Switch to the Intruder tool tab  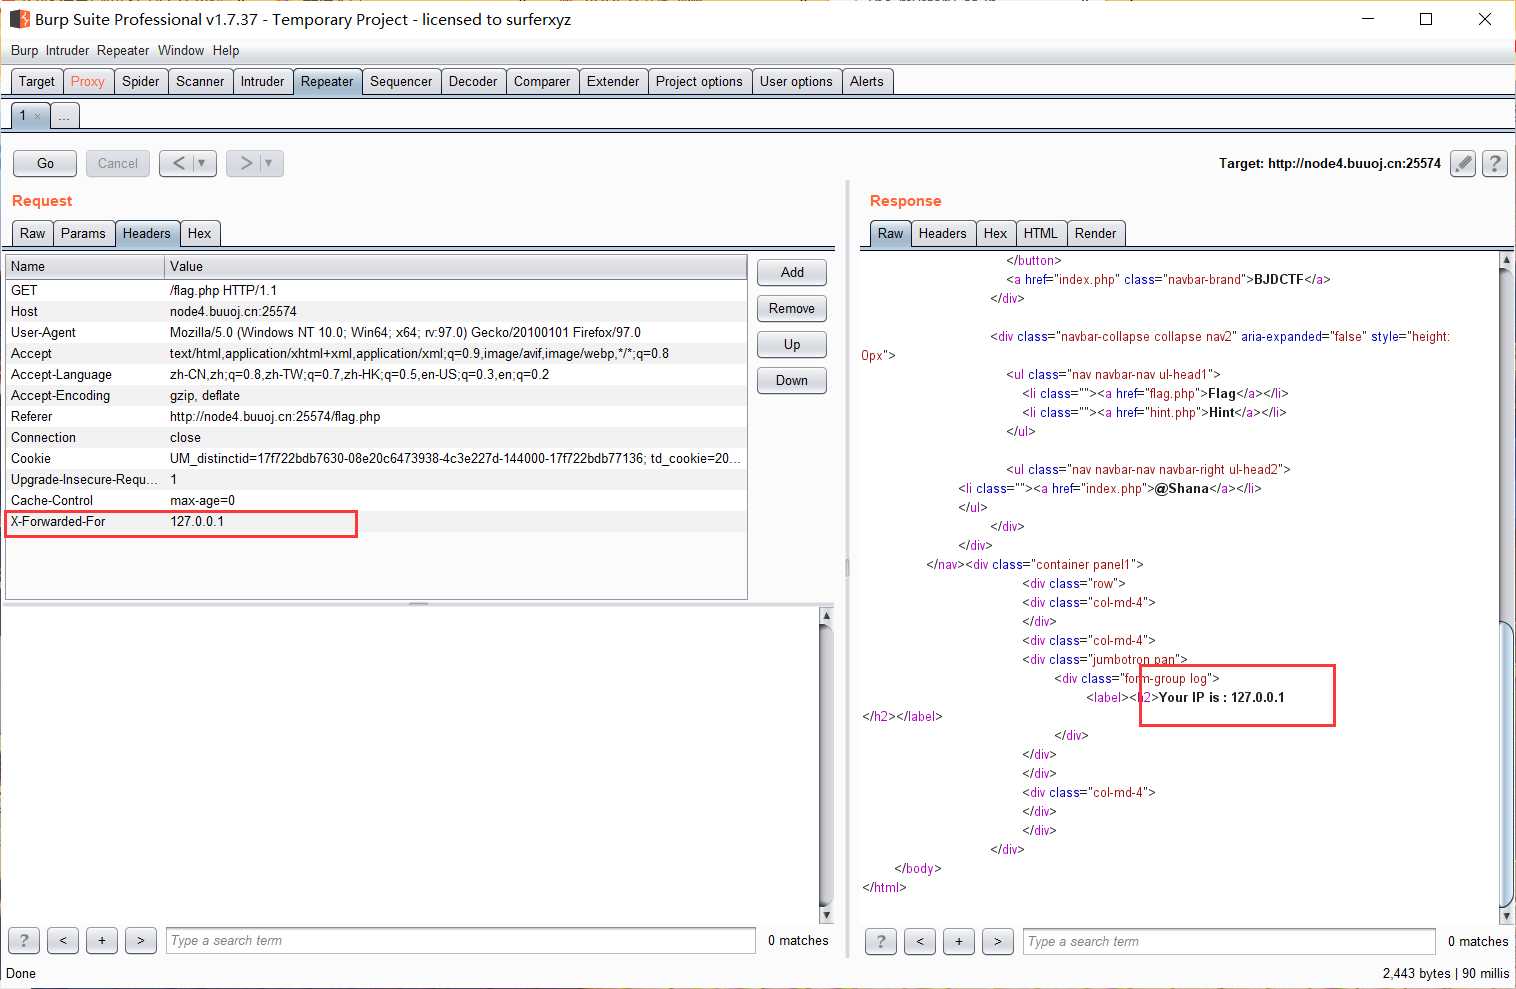pyautogui.click(x=262, y=81)
